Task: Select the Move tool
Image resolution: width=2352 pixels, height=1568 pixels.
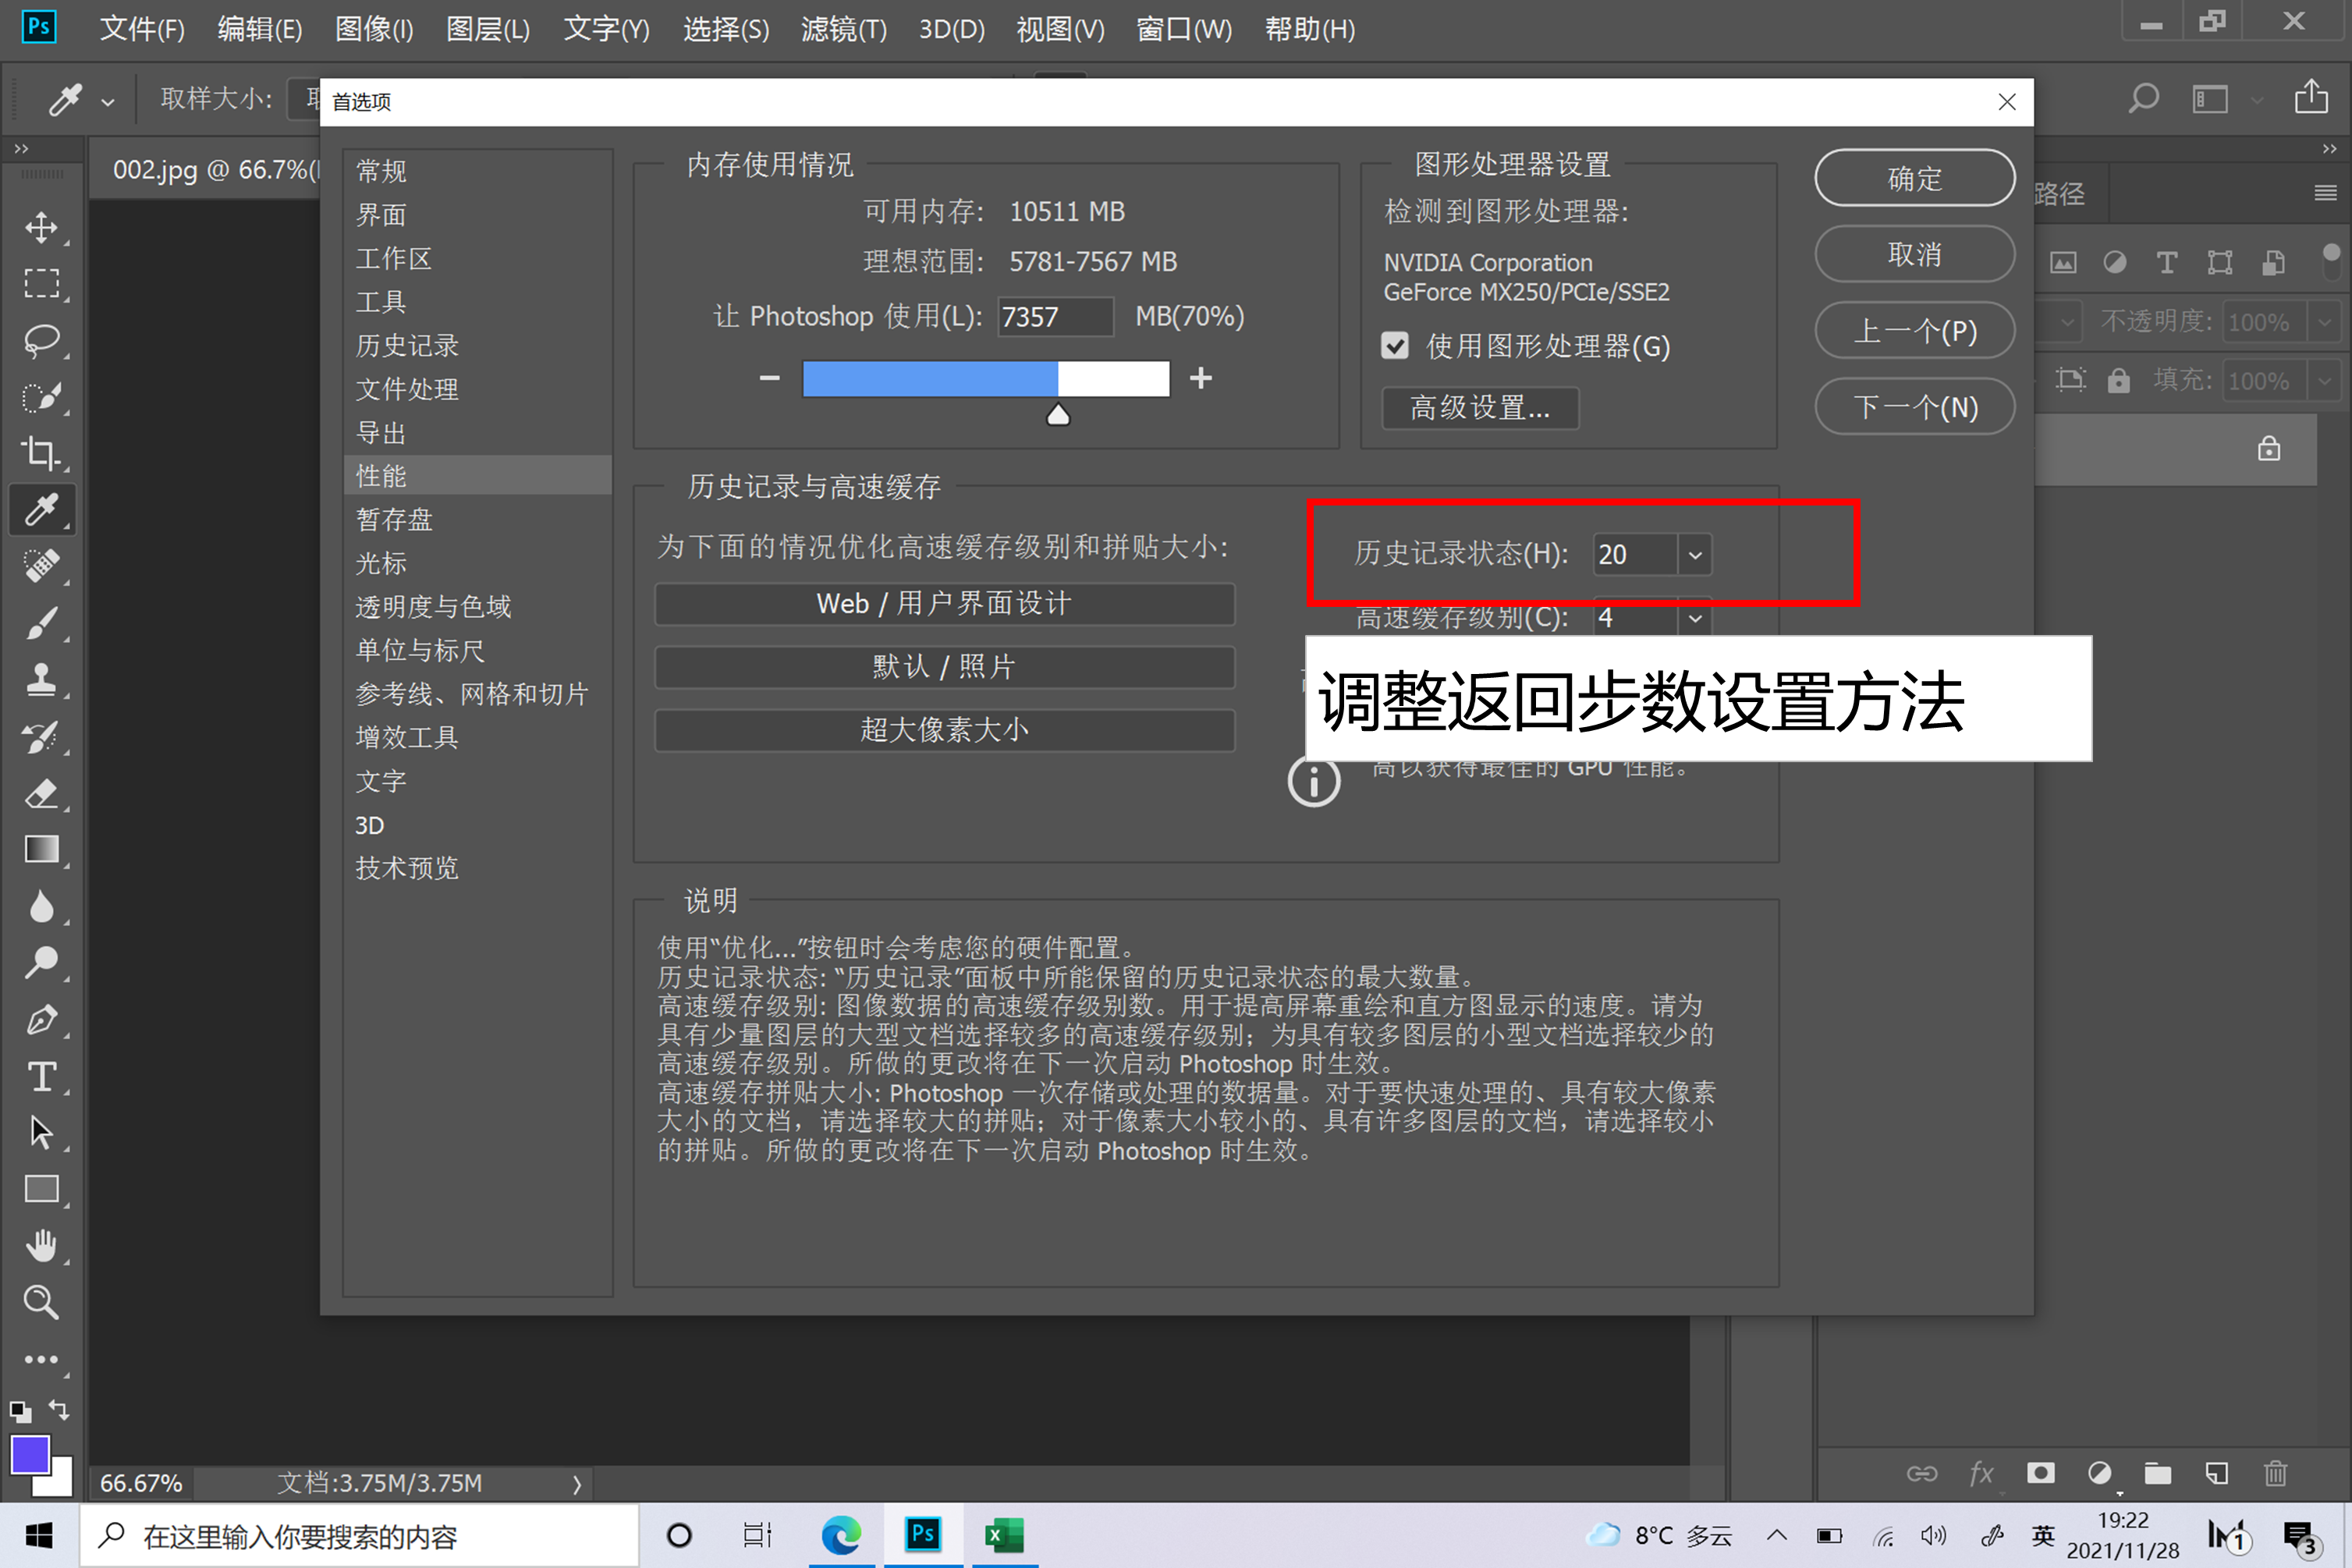Action: click(x=42, y=227)
